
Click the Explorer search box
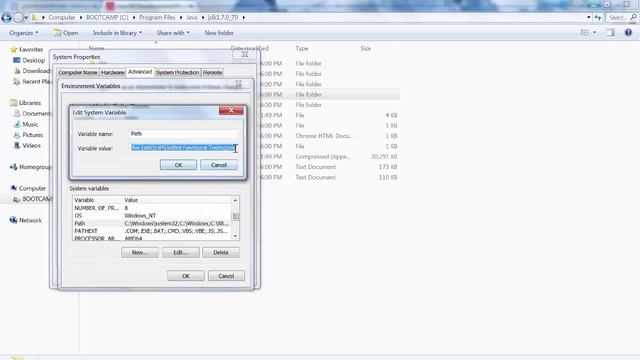[621, 18]
